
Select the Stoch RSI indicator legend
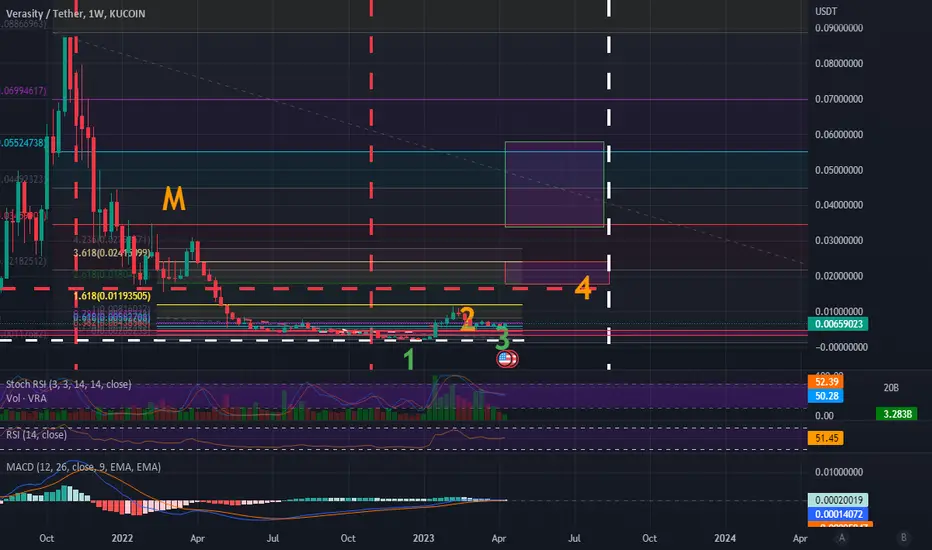(x=68, y=384)
